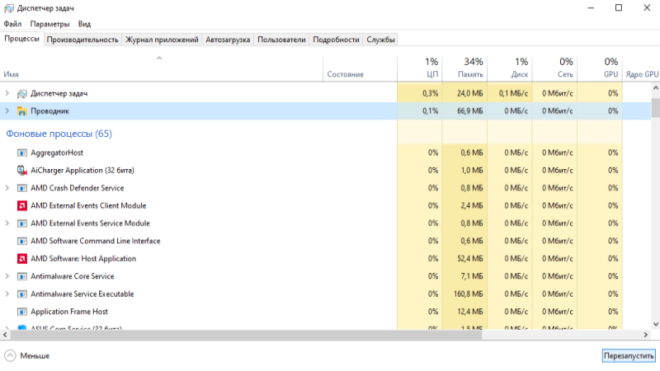Click the AiCharger Application icon

click(22, 171)
